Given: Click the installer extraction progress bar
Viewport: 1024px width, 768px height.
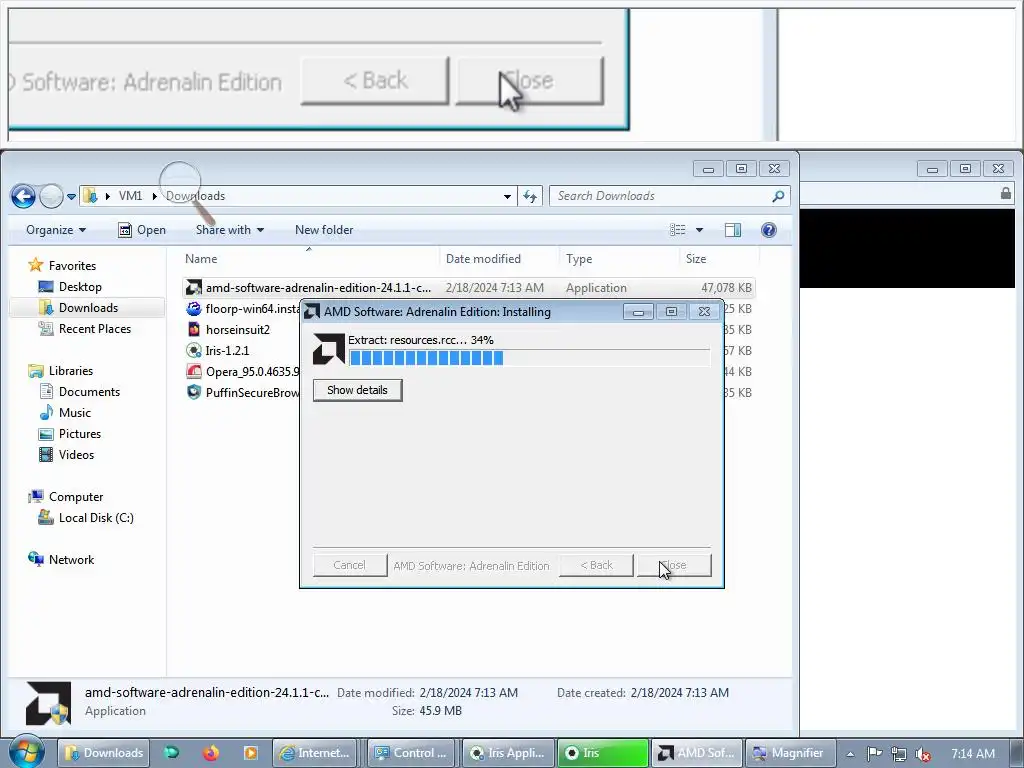Looking at the screenshot, I should pos(529,358).
